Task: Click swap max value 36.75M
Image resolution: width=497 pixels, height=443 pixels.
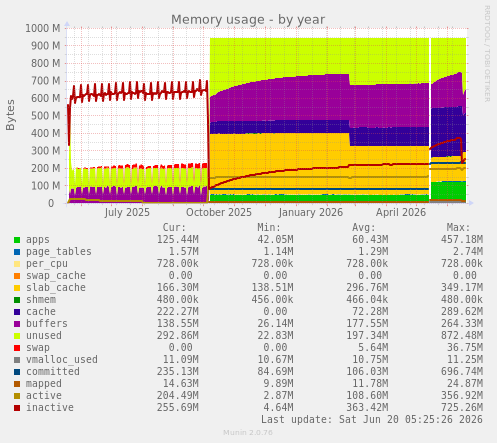Action: pyautogui.click(x=465, y=348)
